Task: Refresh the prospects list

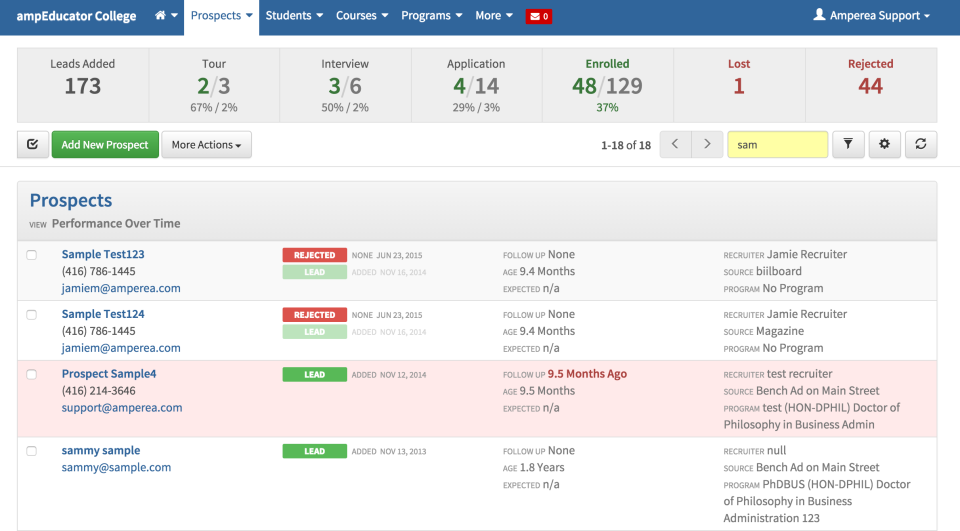Action: pyautogui.click(x=921, y=145)
